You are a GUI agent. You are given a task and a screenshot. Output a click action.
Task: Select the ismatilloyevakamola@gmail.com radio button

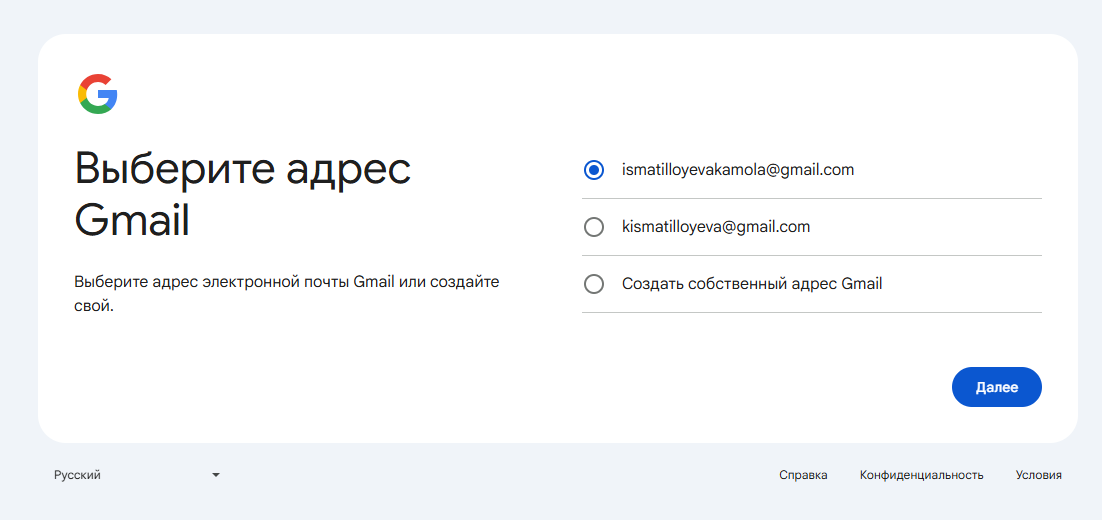(594, 170)
